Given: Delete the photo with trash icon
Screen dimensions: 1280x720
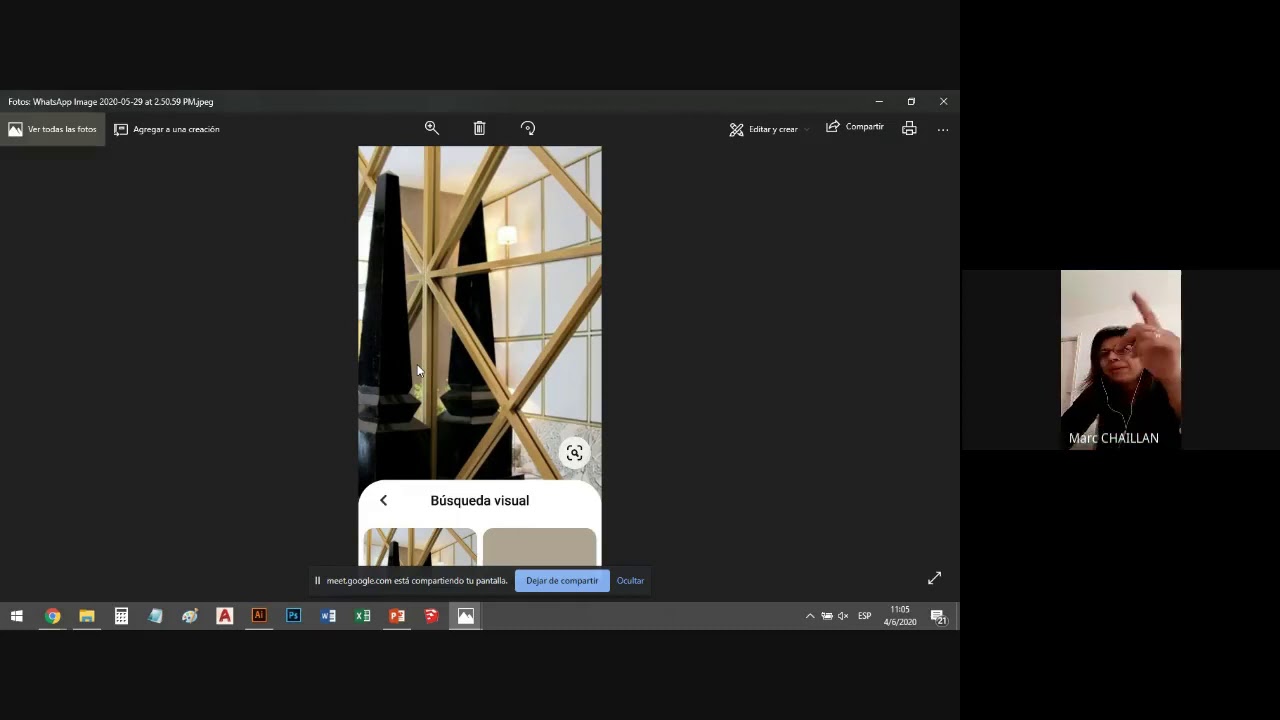Looking at the screenshot, I should click(x=479, y=128).
